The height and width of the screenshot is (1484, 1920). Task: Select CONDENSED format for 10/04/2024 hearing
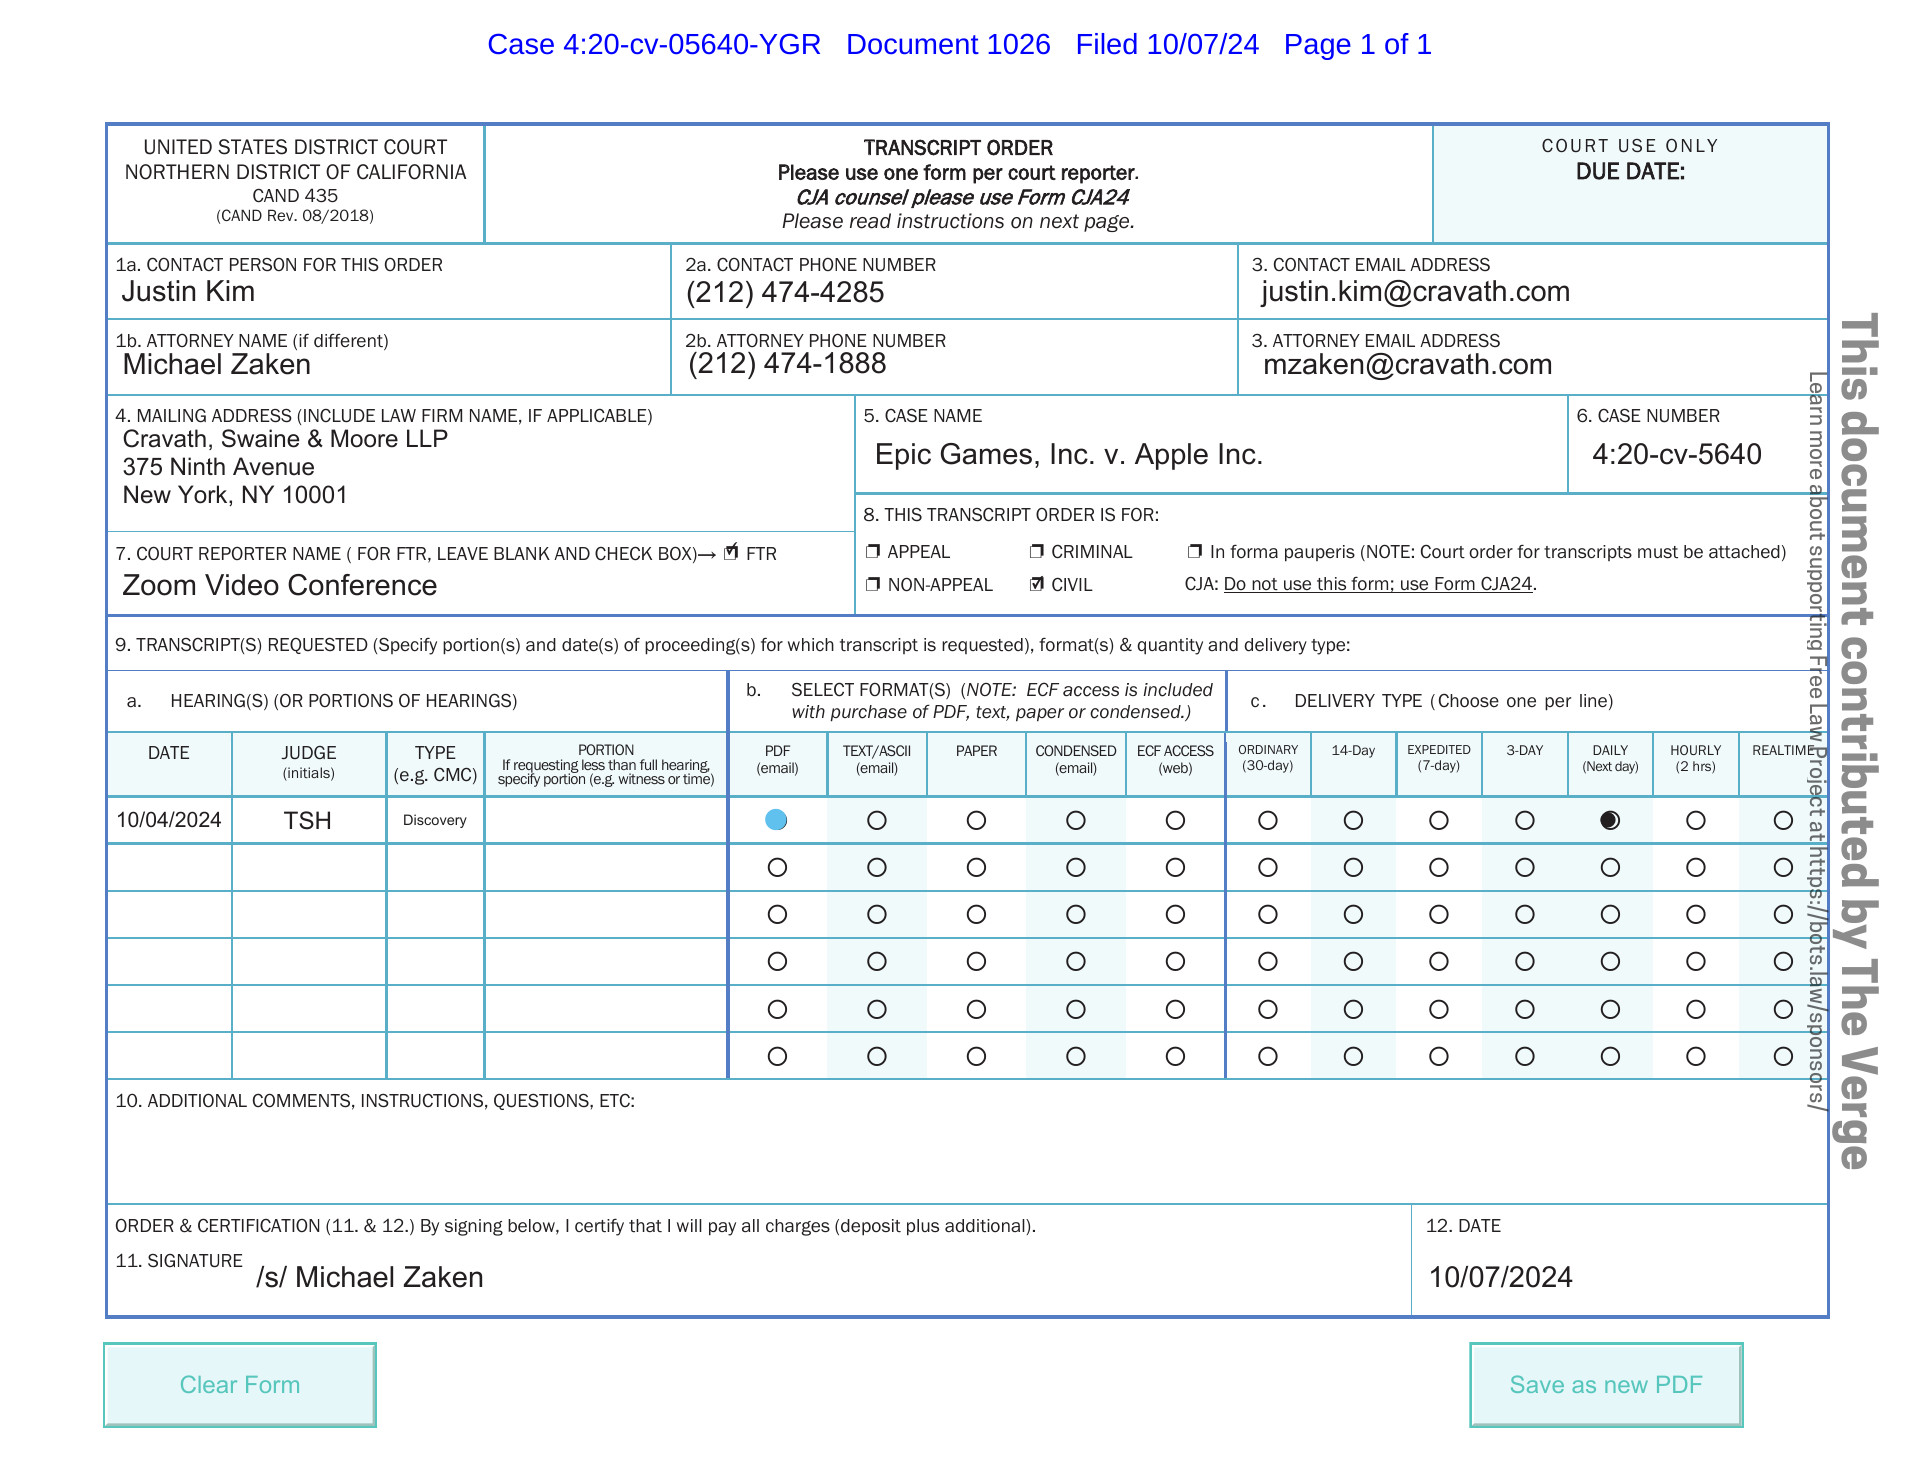tap(1076, 820)
